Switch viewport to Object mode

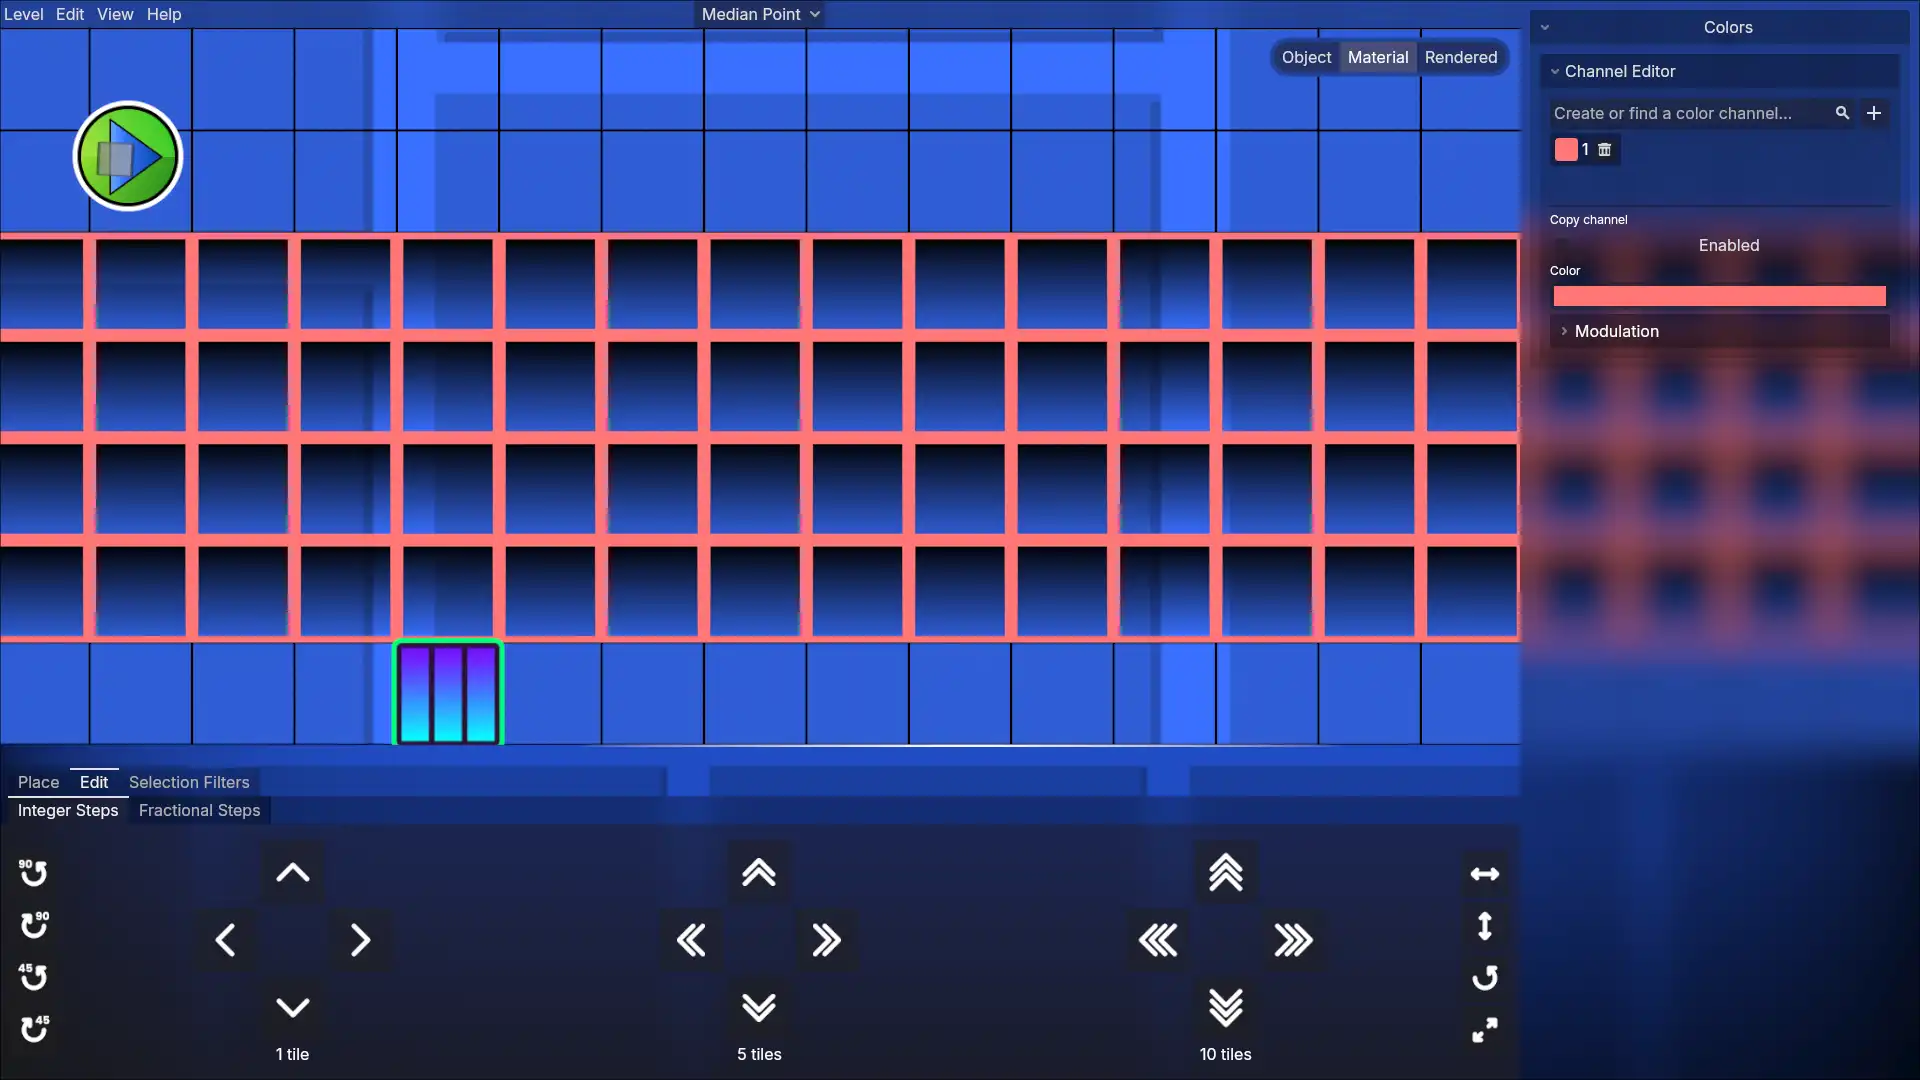tap(1306, 57)
